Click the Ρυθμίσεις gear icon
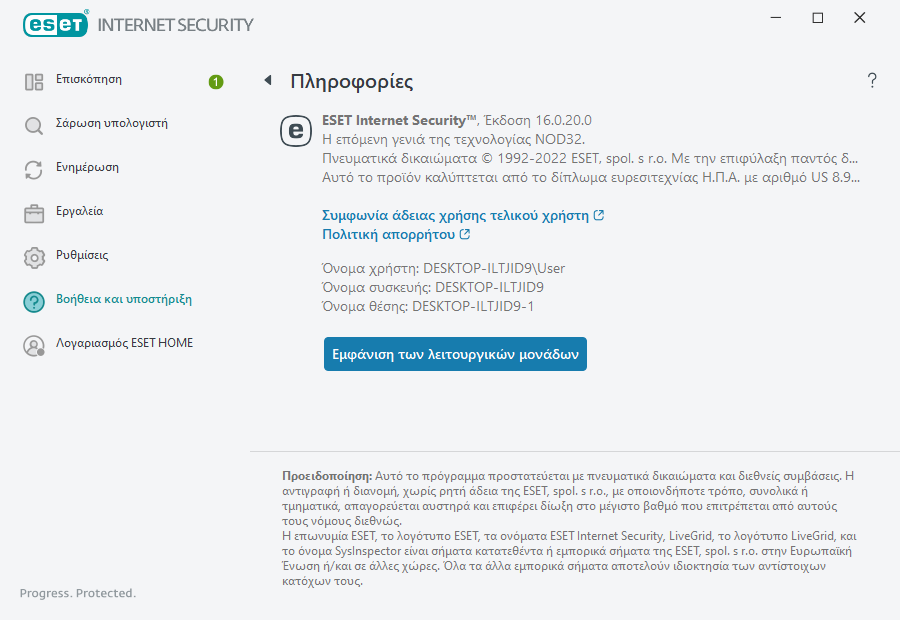The width and height of the screenshot is (900, 620). point(34,258)
